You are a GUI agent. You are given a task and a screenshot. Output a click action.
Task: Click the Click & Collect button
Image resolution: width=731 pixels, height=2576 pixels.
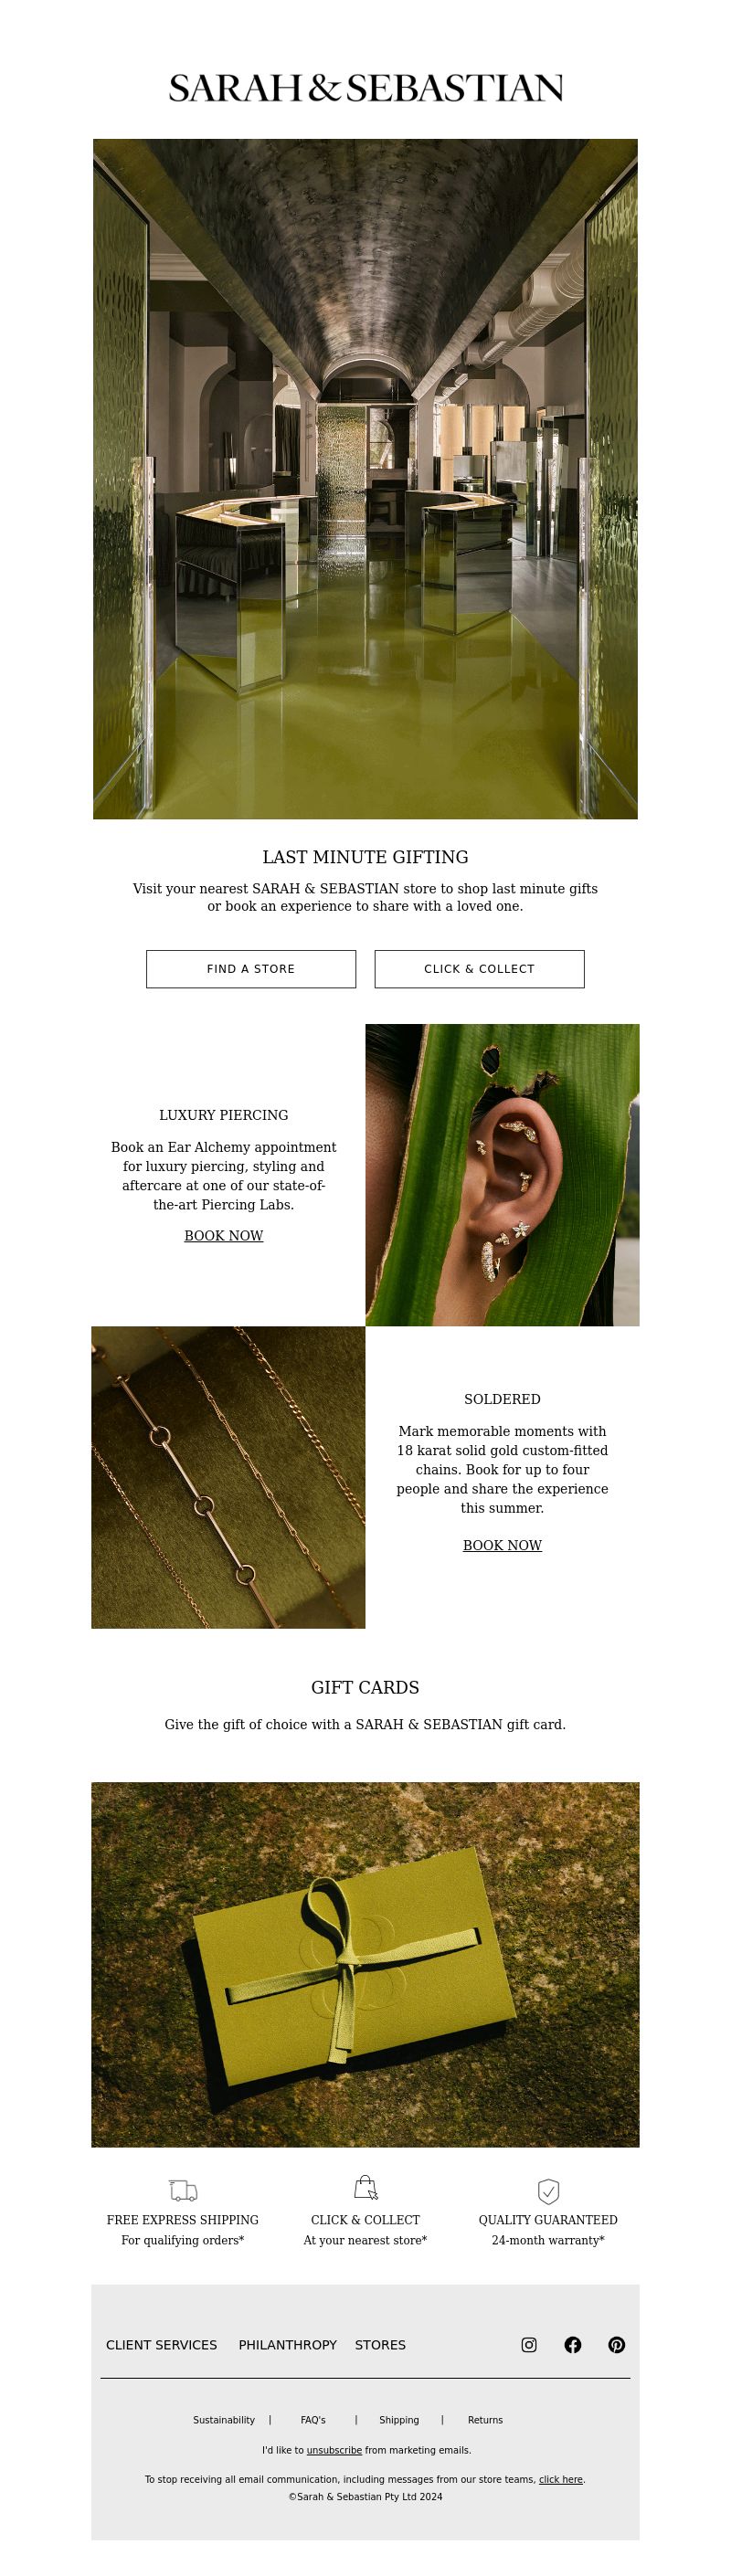[479, 968]
